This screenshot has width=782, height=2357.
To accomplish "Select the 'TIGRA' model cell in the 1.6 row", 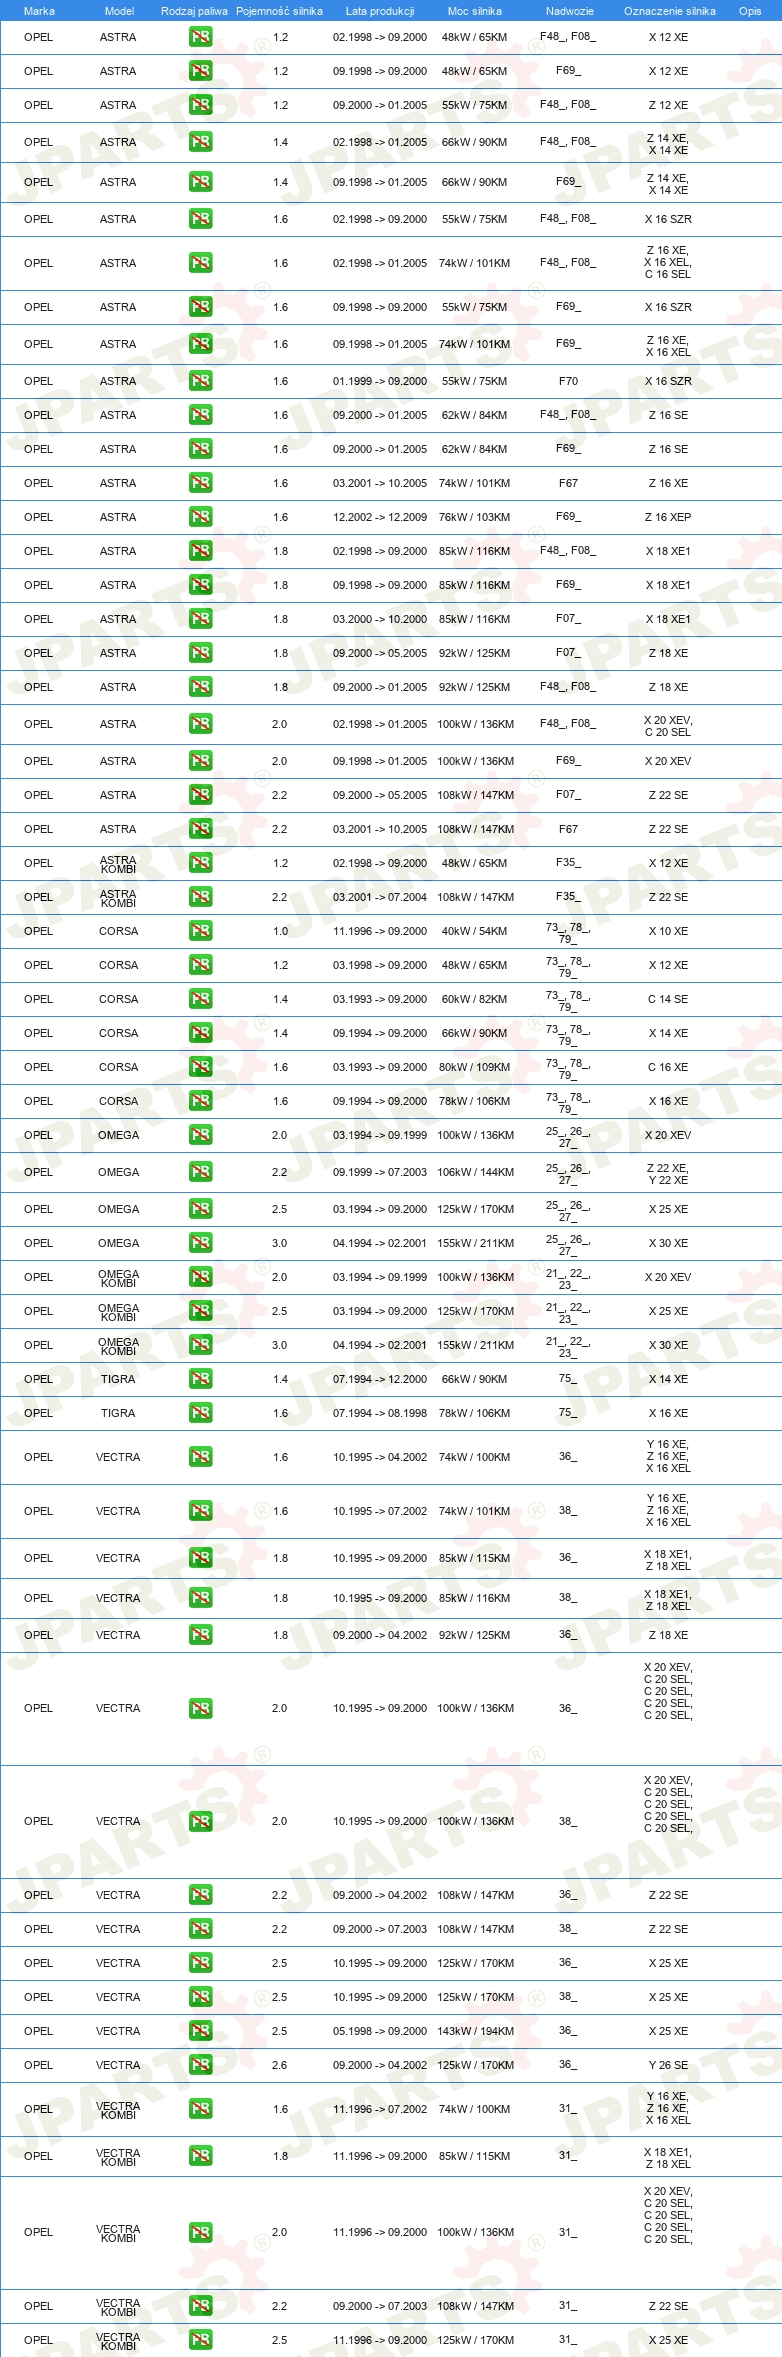I will click(x=118, y=1413).
